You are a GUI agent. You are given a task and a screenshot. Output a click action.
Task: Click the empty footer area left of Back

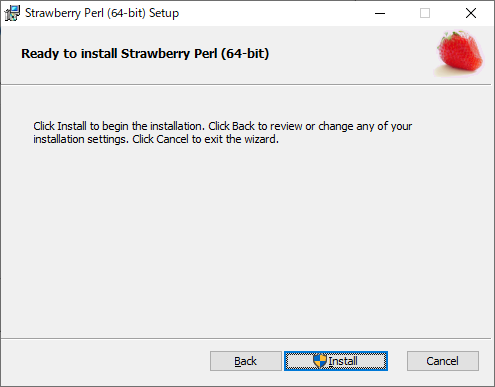pos(105,362)
